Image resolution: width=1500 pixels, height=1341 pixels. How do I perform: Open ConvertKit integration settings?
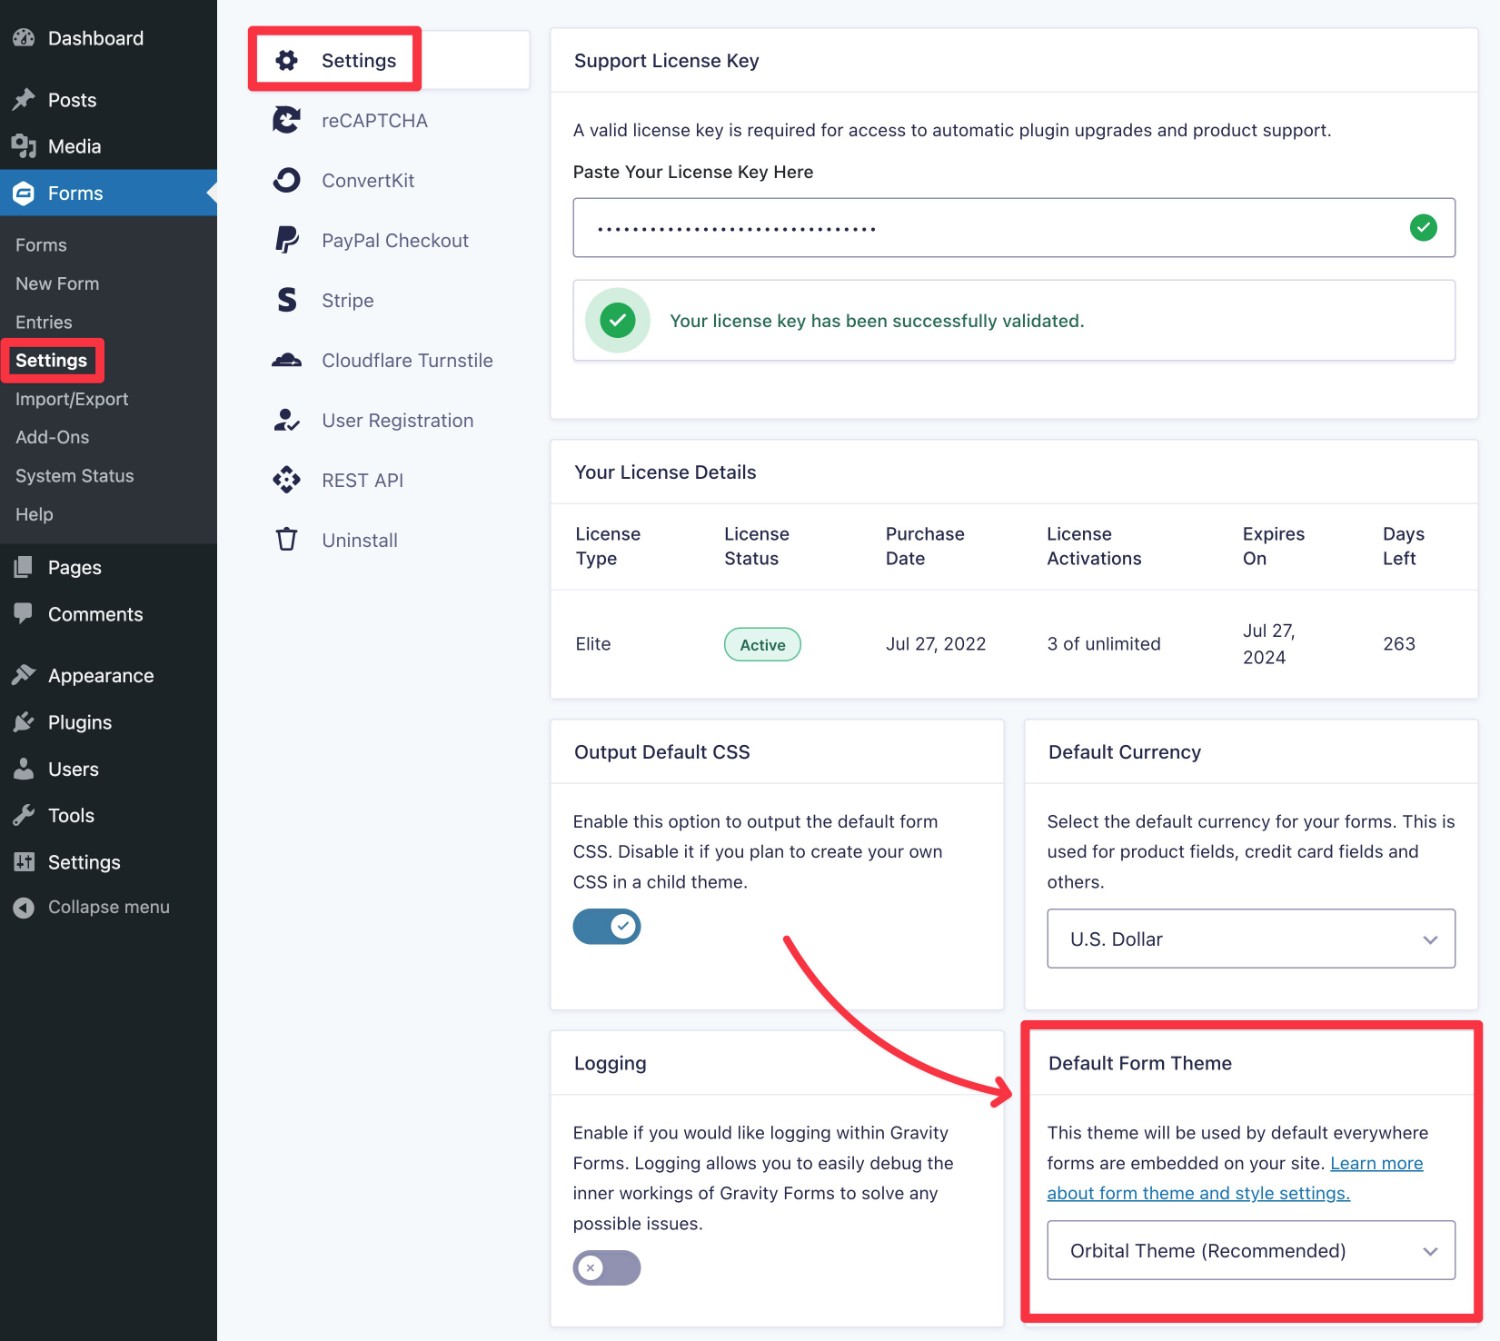(286, 180)
